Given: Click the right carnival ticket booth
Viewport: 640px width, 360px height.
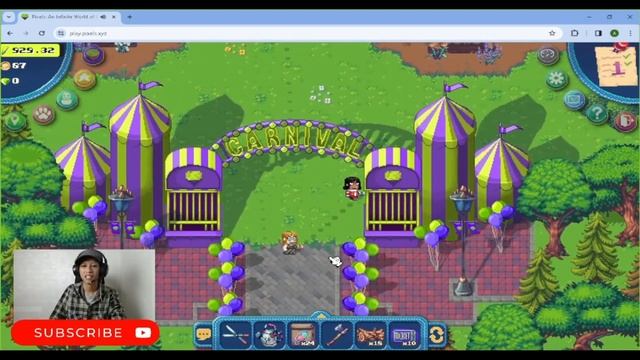Looking at the screenshot, I should [x=393, y=196].
